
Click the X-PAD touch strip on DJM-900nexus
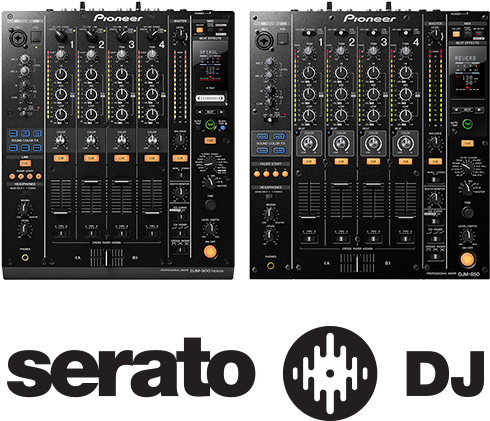point(210,98)
